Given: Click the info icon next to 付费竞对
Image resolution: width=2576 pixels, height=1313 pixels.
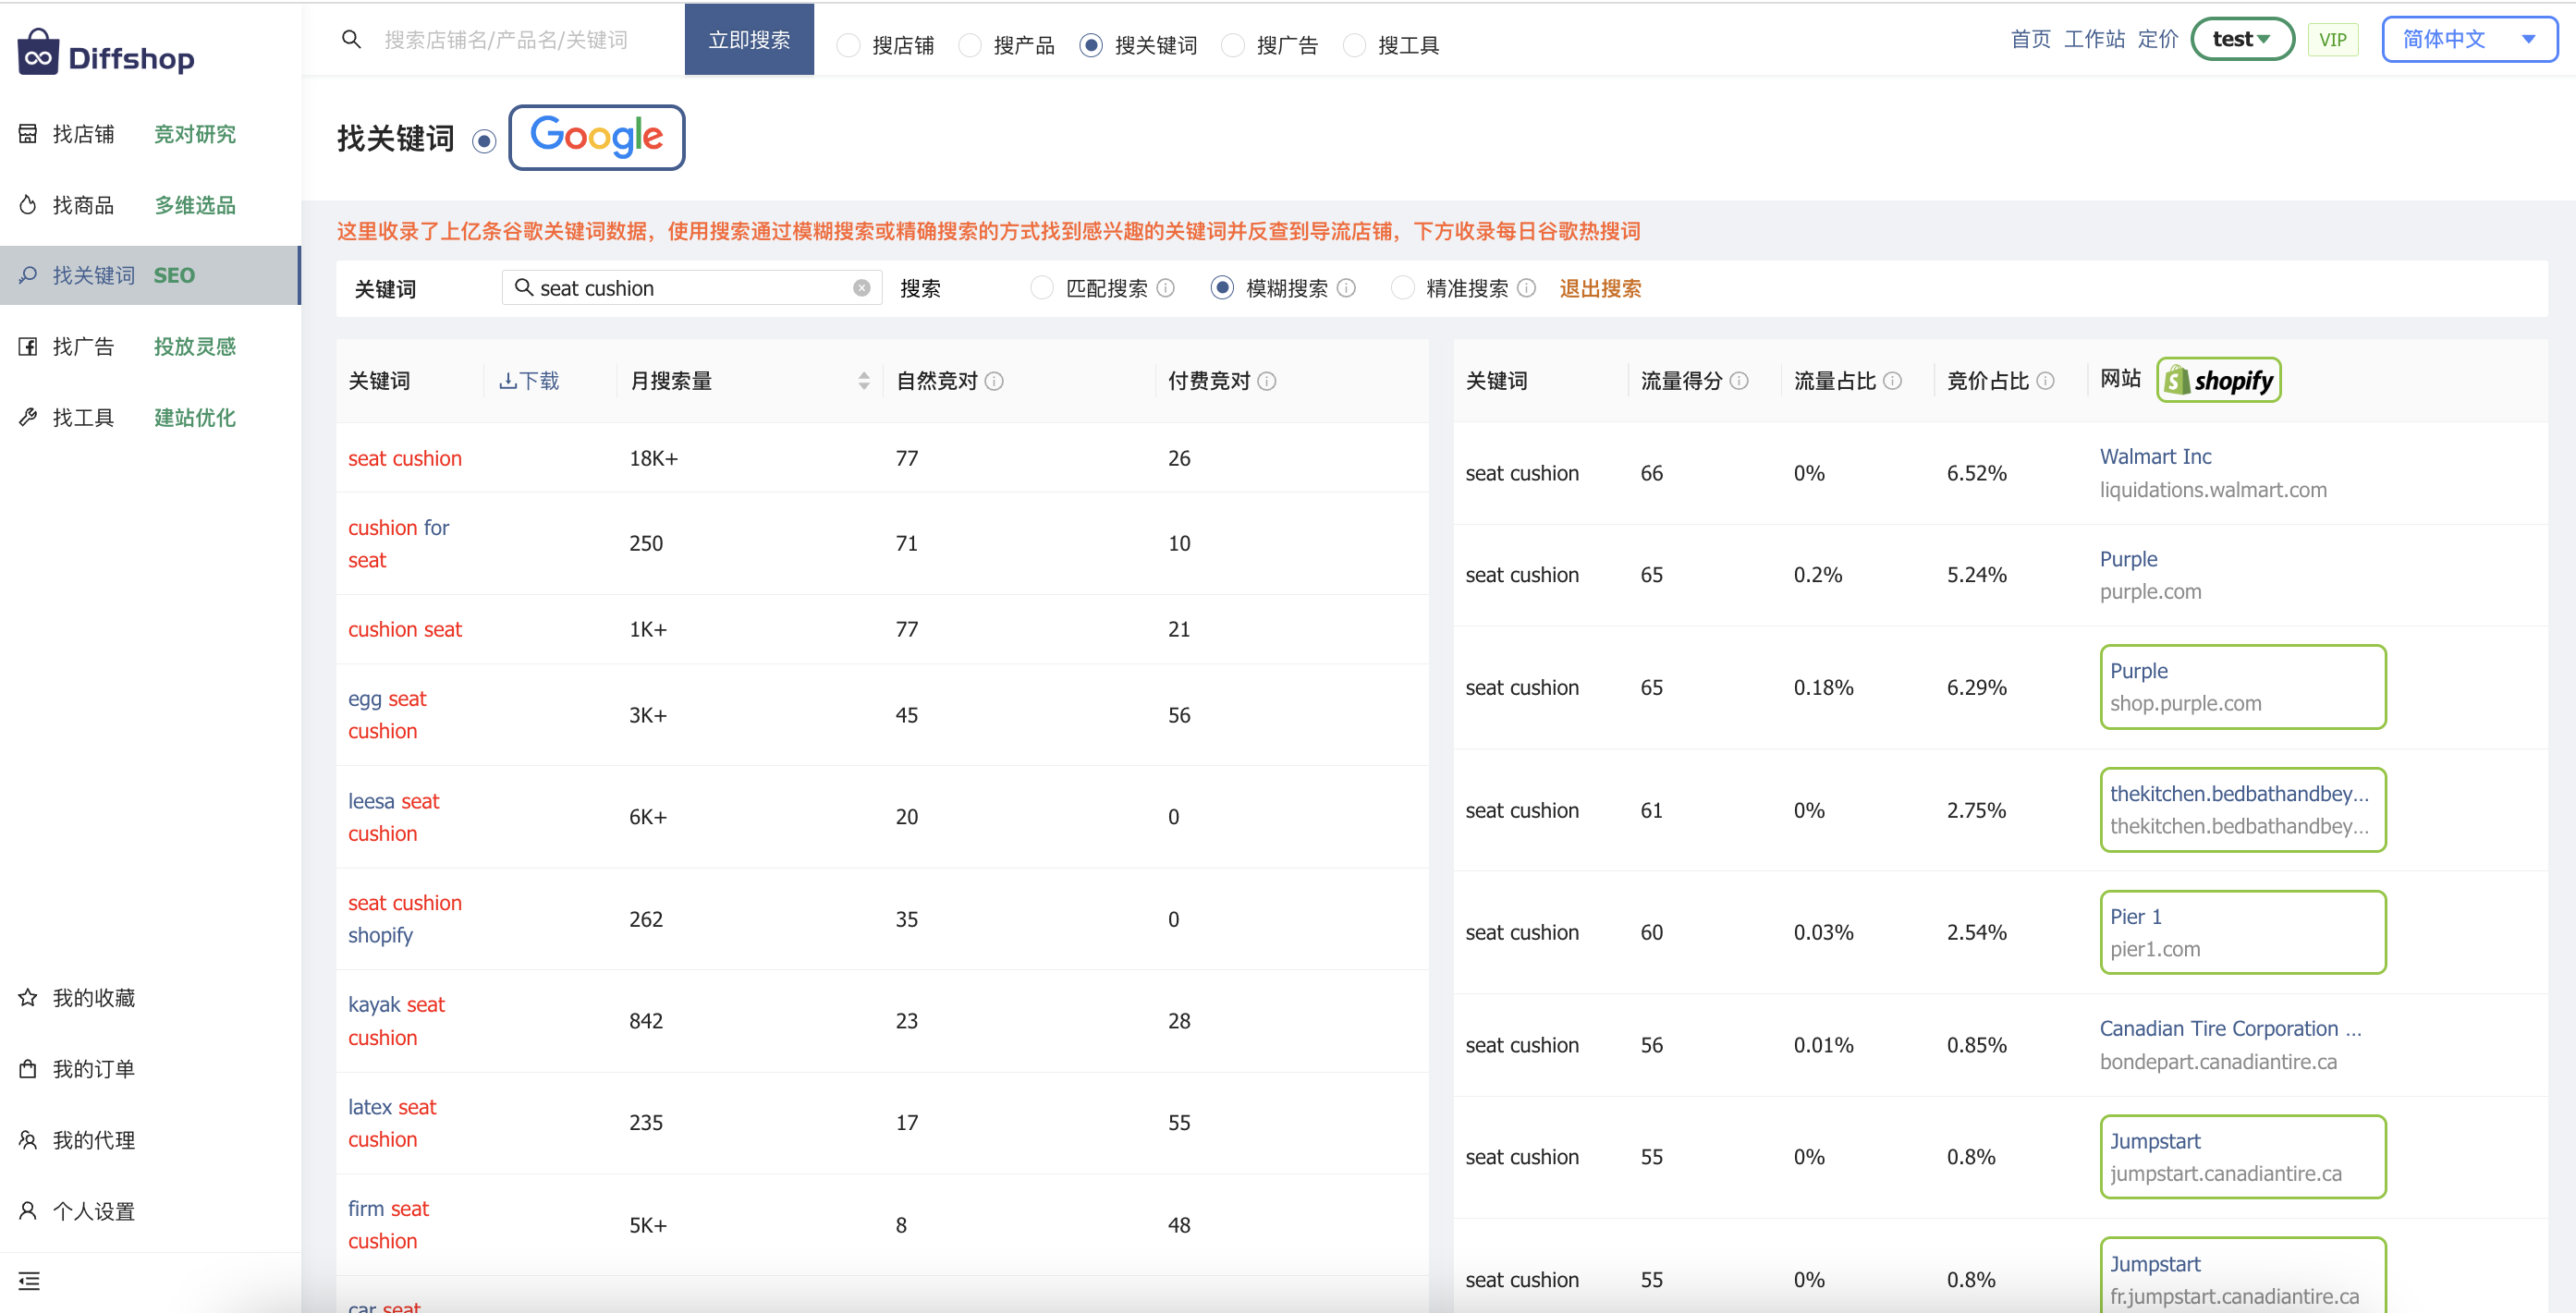Looking at the screenshot, I should click(x=1267, y=381).
